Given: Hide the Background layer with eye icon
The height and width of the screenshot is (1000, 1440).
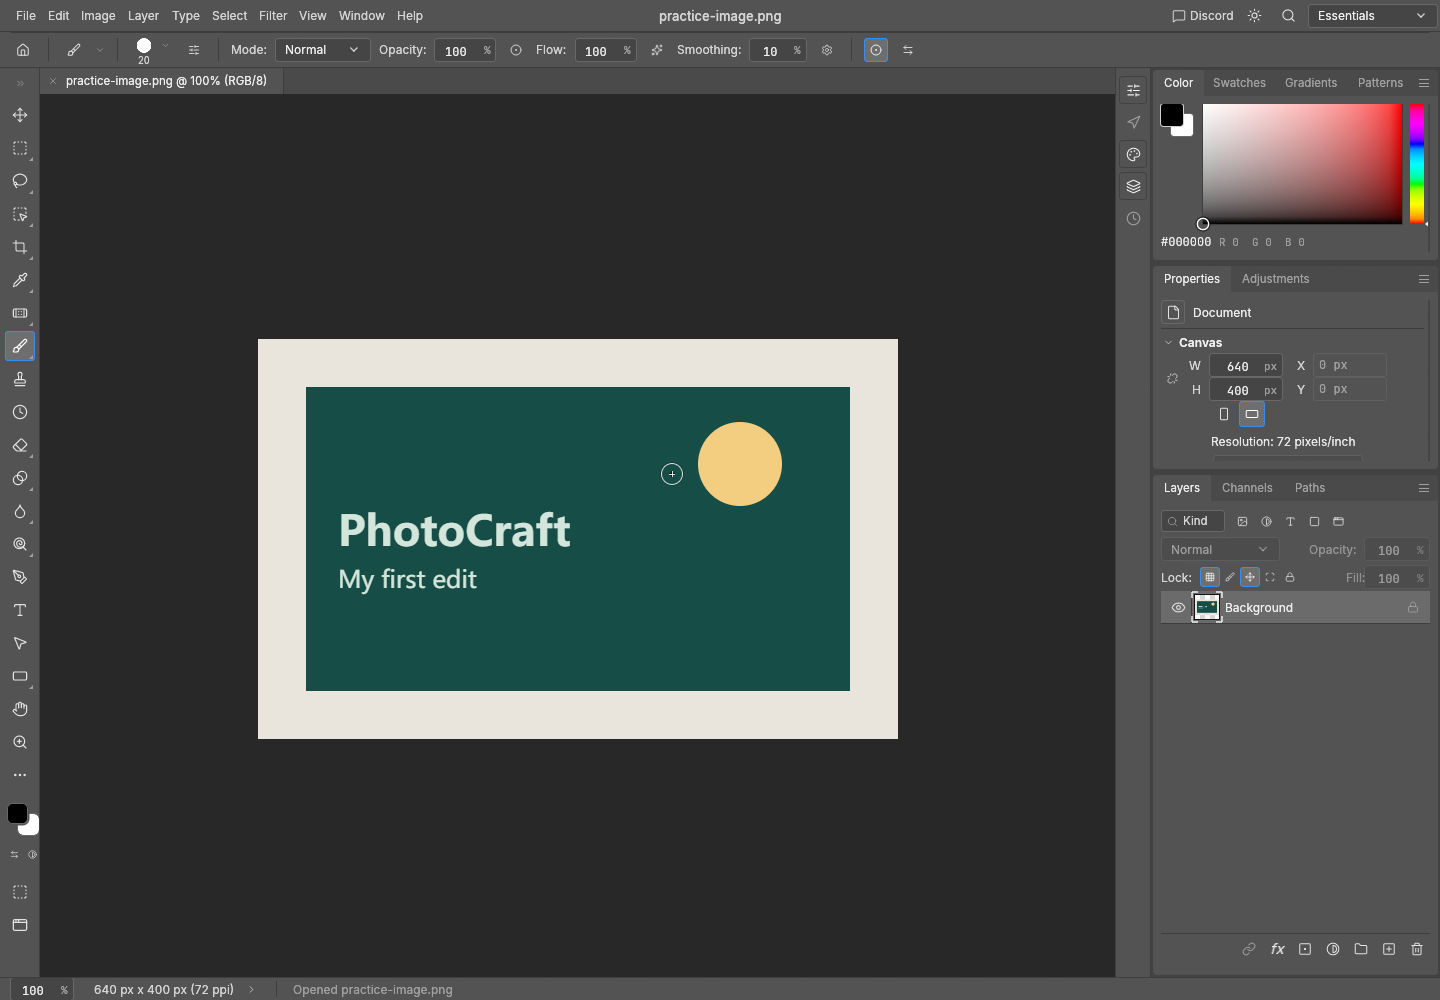Looking at the screenshot, I should [1178, 607].
